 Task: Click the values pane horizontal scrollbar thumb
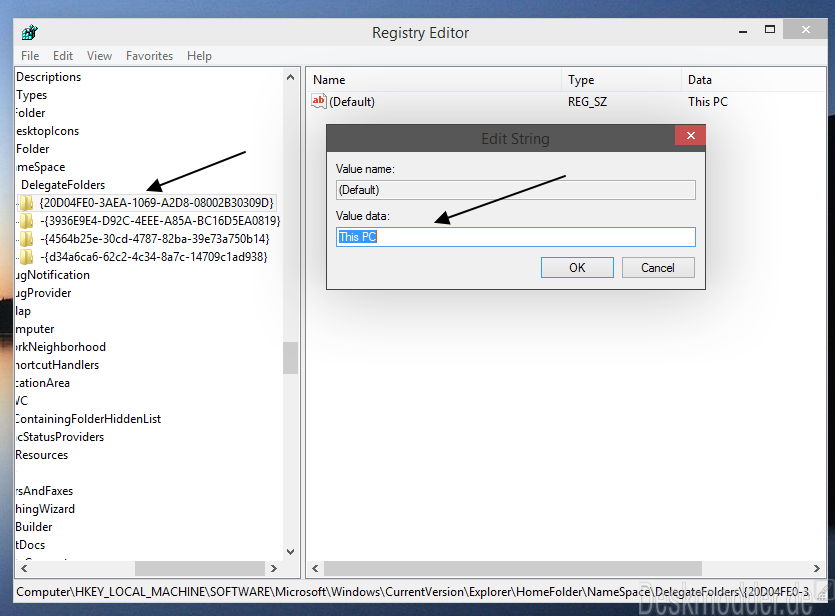point(512,569)
